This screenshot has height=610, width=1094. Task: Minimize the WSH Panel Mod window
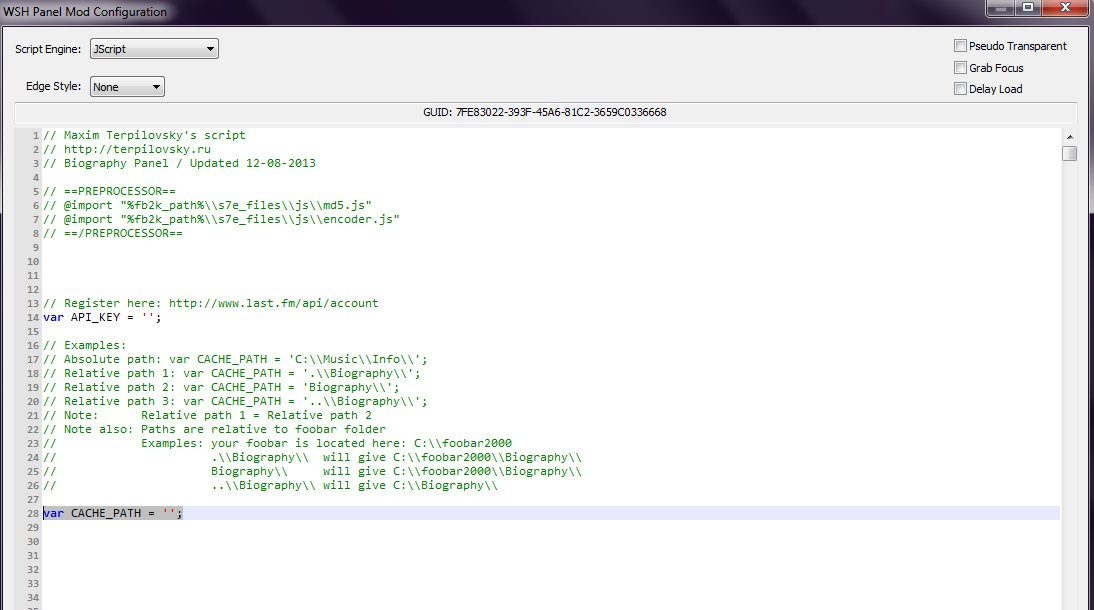click(x=1000, y=8)
